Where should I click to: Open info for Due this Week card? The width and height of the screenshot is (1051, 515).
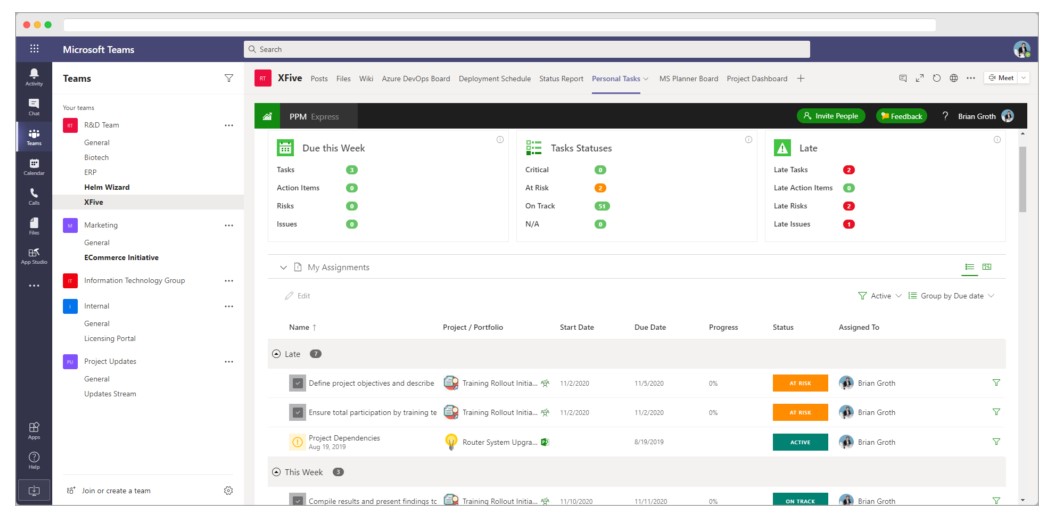point(499,139)
